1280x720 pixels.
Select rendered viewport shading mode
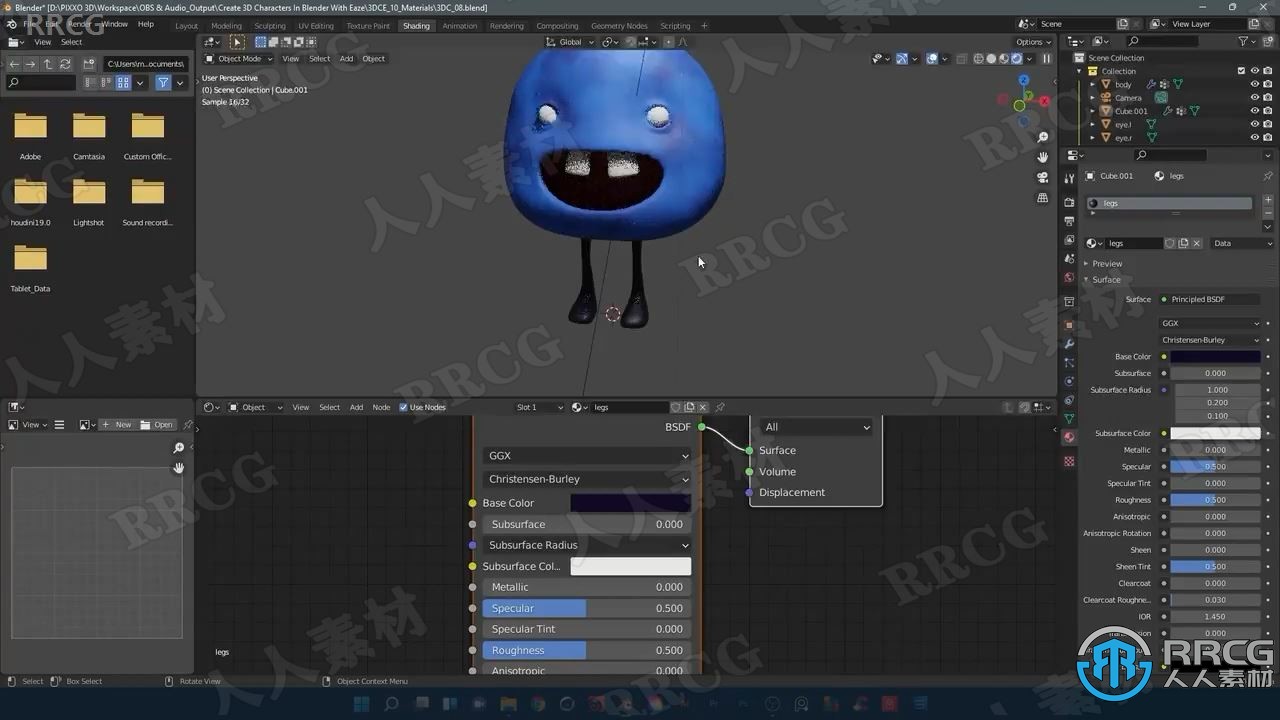[x=1017, y=58]
